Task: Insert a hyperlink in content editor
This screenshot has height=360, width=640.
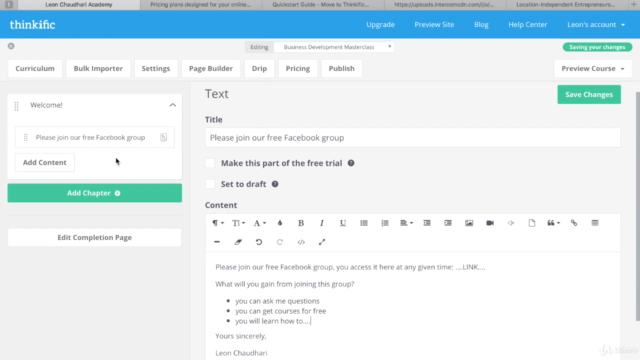Action: click(574, 223)
